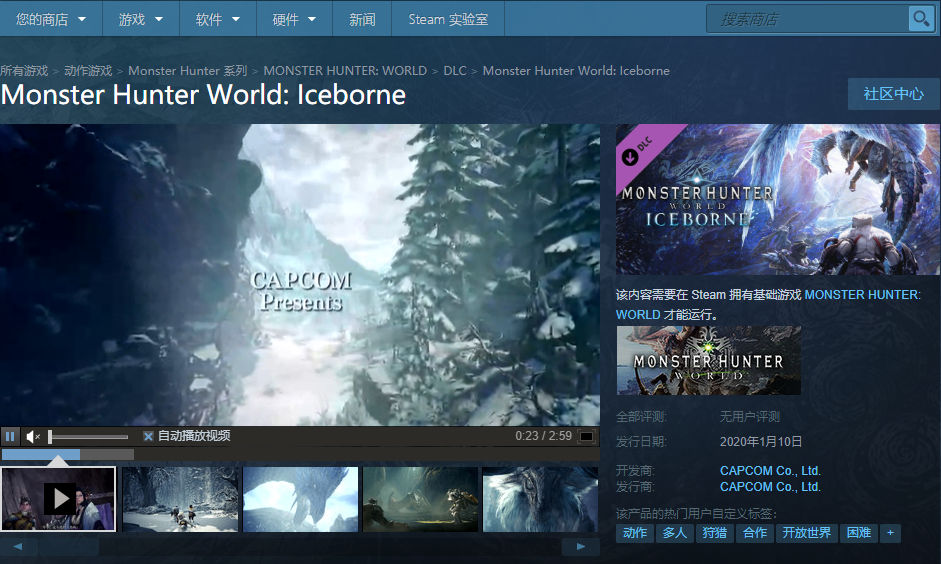Select the 狩猎 tag
941x564 pixels.
click(715, 533)
